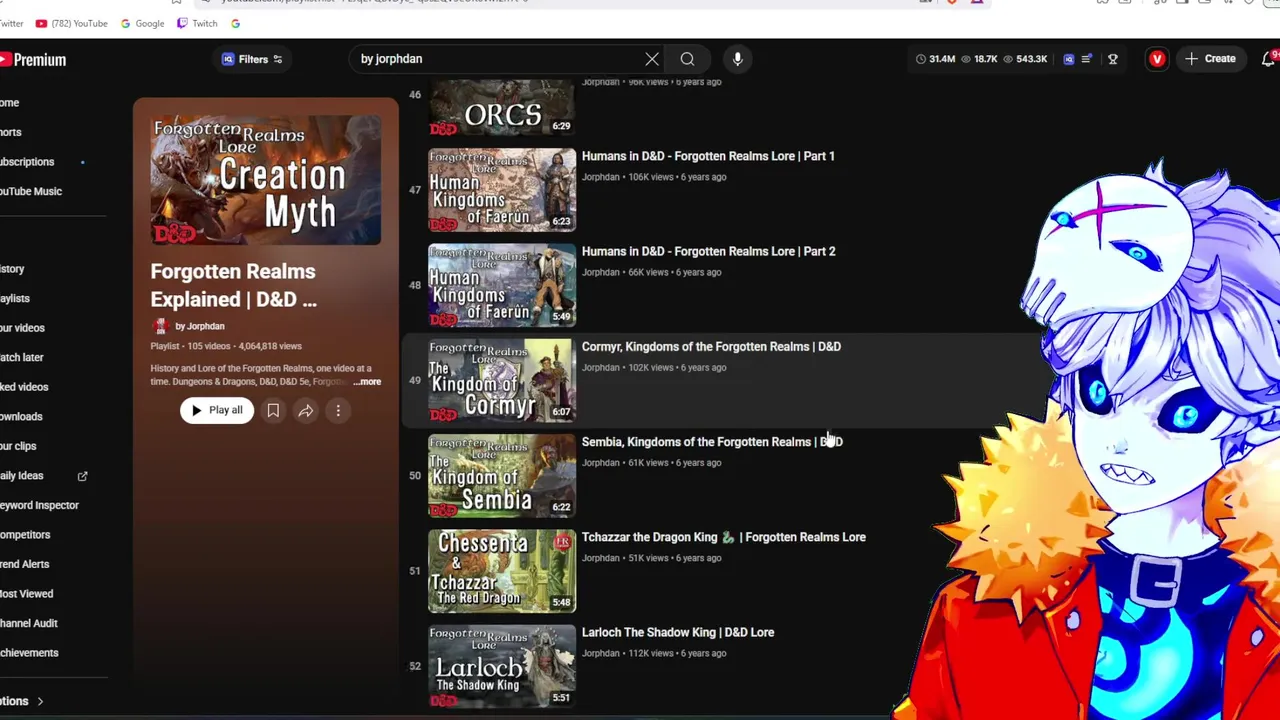Click Jorphdan's small channel avatar

(x=159, y=326)
